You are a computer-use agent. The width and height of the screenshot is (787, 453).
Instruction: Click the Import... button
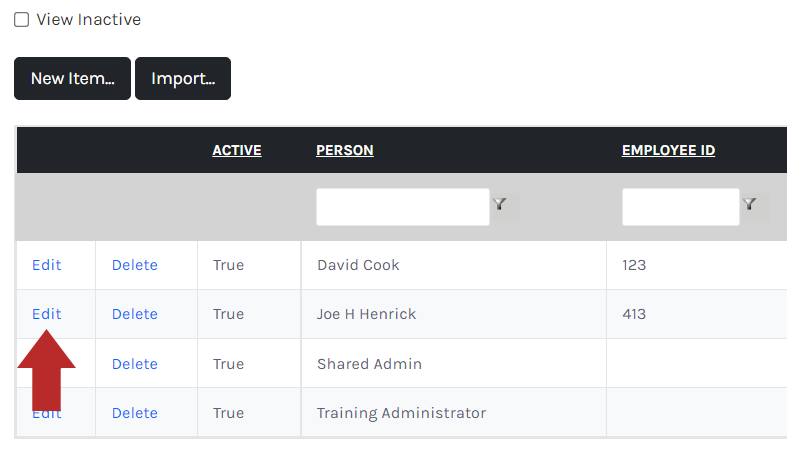183,79
